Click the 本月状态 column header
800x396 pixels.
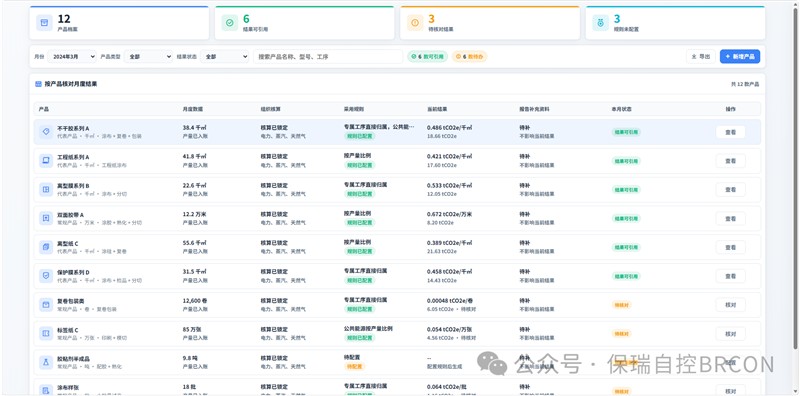point(621,109)
